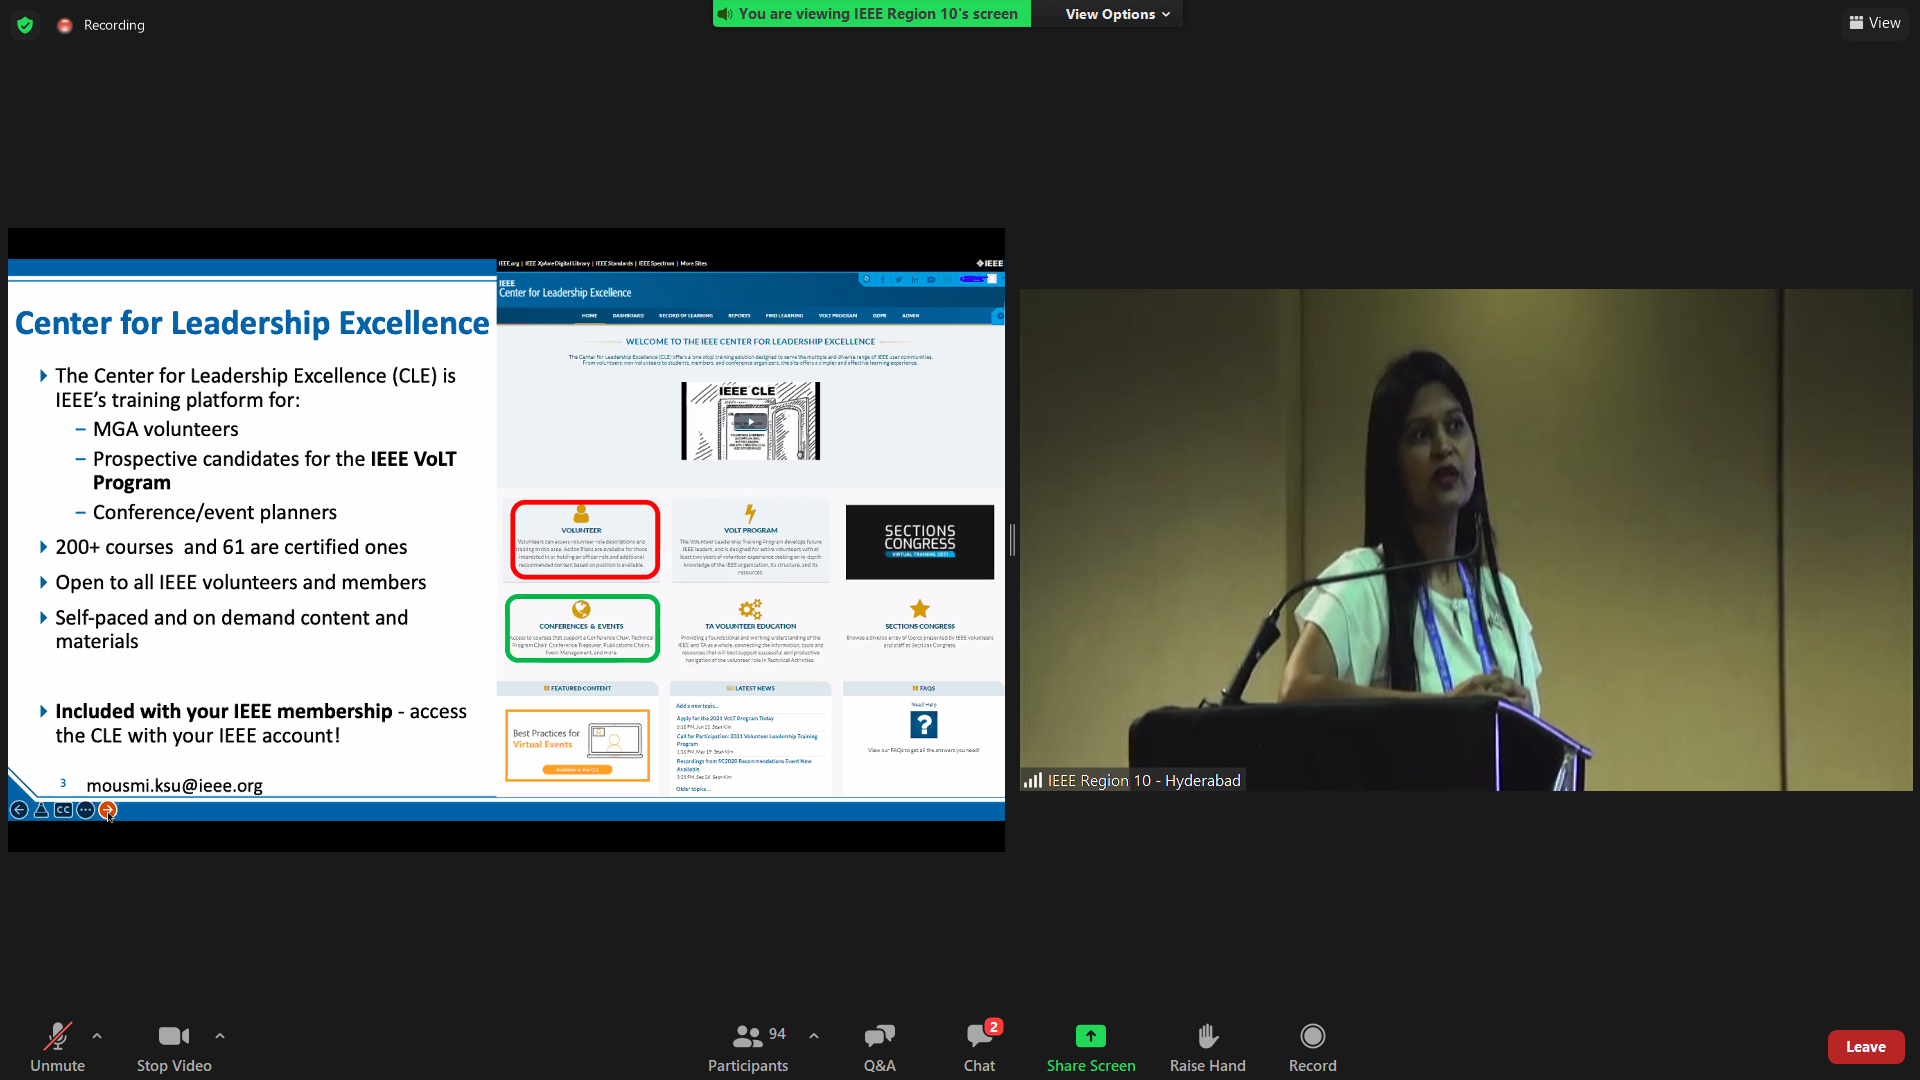Click RECORD OF LEARNING tab on CLE site
This screenshot has height=1080, width=1920.
(x=686, y=316)
